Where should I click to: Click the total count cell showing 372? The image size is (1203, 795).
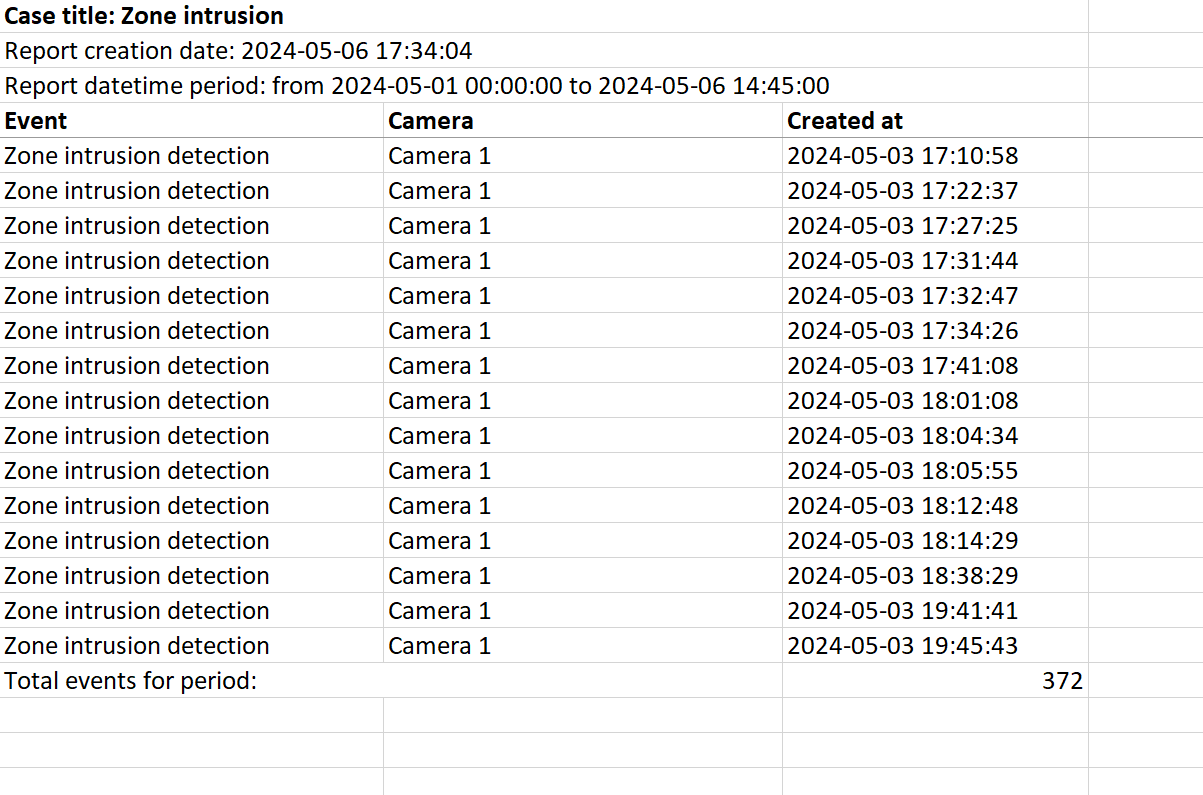tap(1061, 681)
